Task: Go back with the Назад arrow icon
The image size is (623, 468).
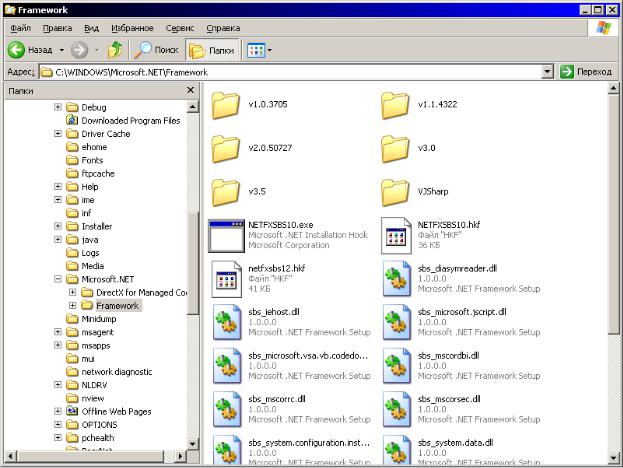Action: click(17, 50)
